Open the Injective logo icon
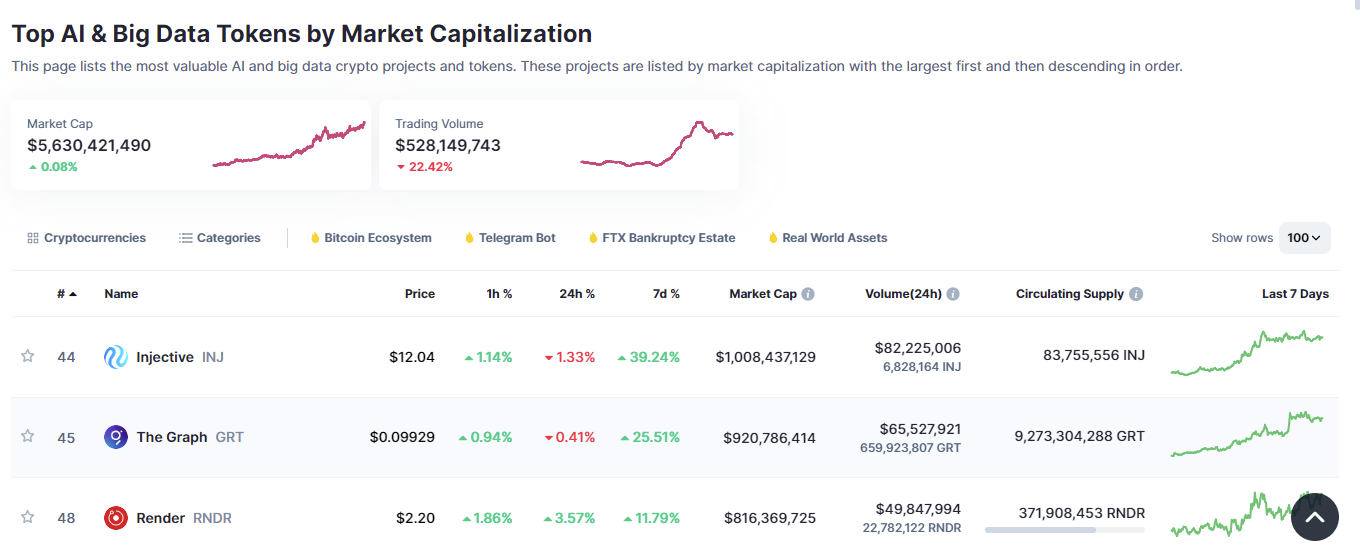1360x553 pixels. click(x=116, y=357)
